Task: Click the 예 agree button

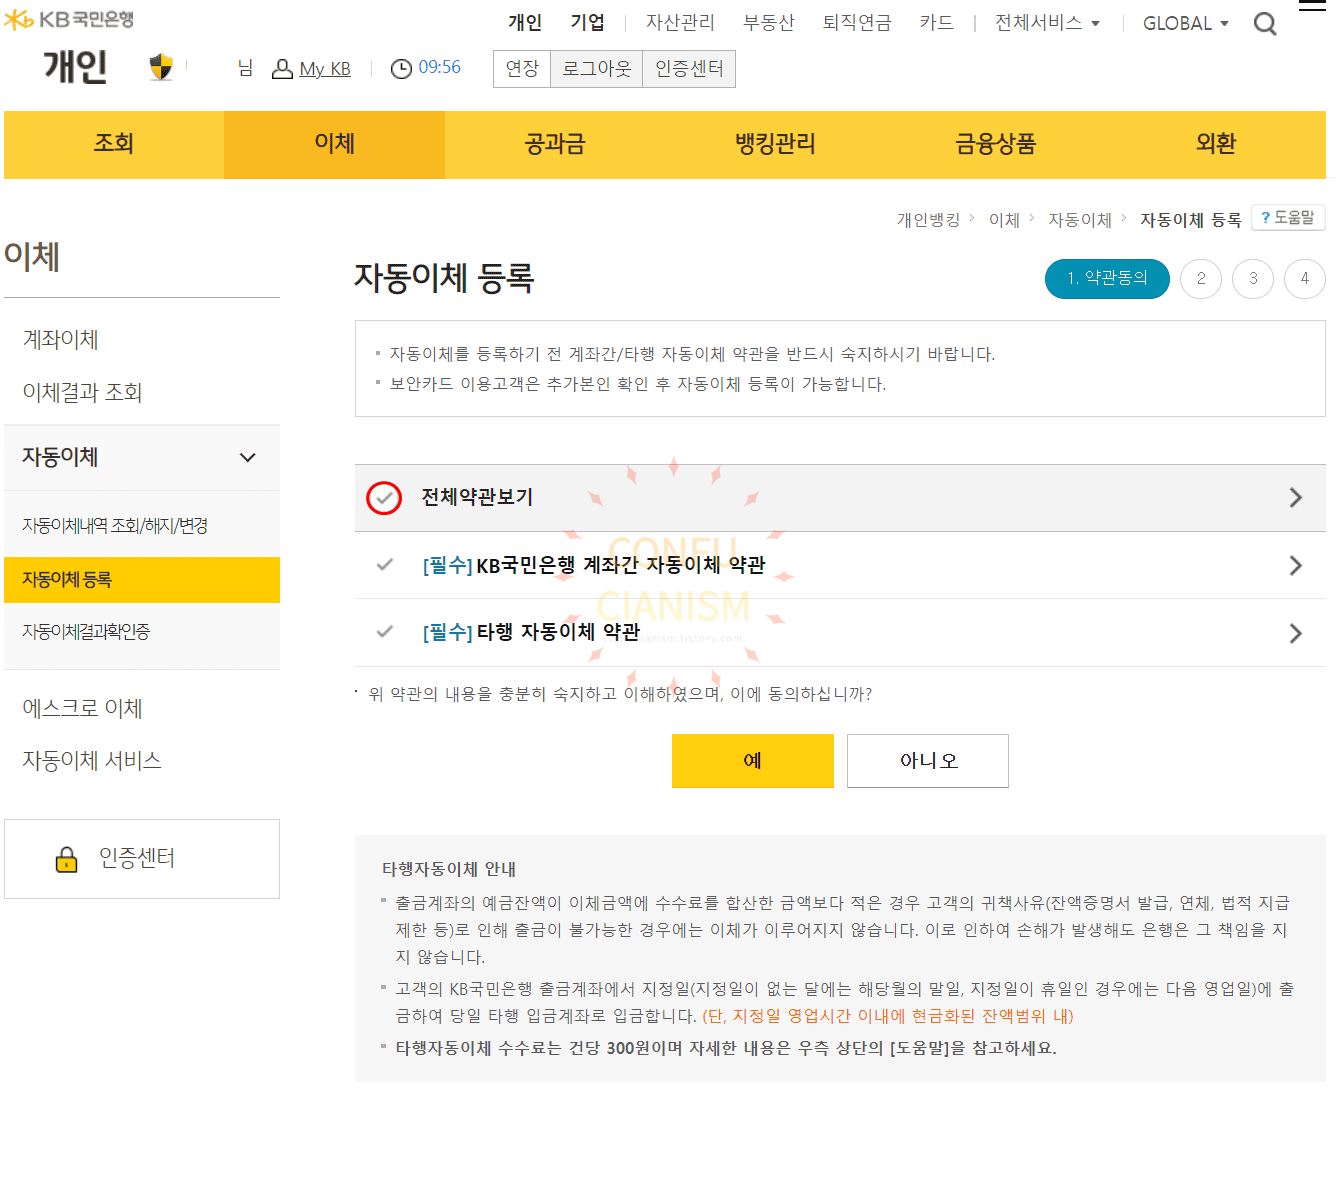Action: point(753,761)
